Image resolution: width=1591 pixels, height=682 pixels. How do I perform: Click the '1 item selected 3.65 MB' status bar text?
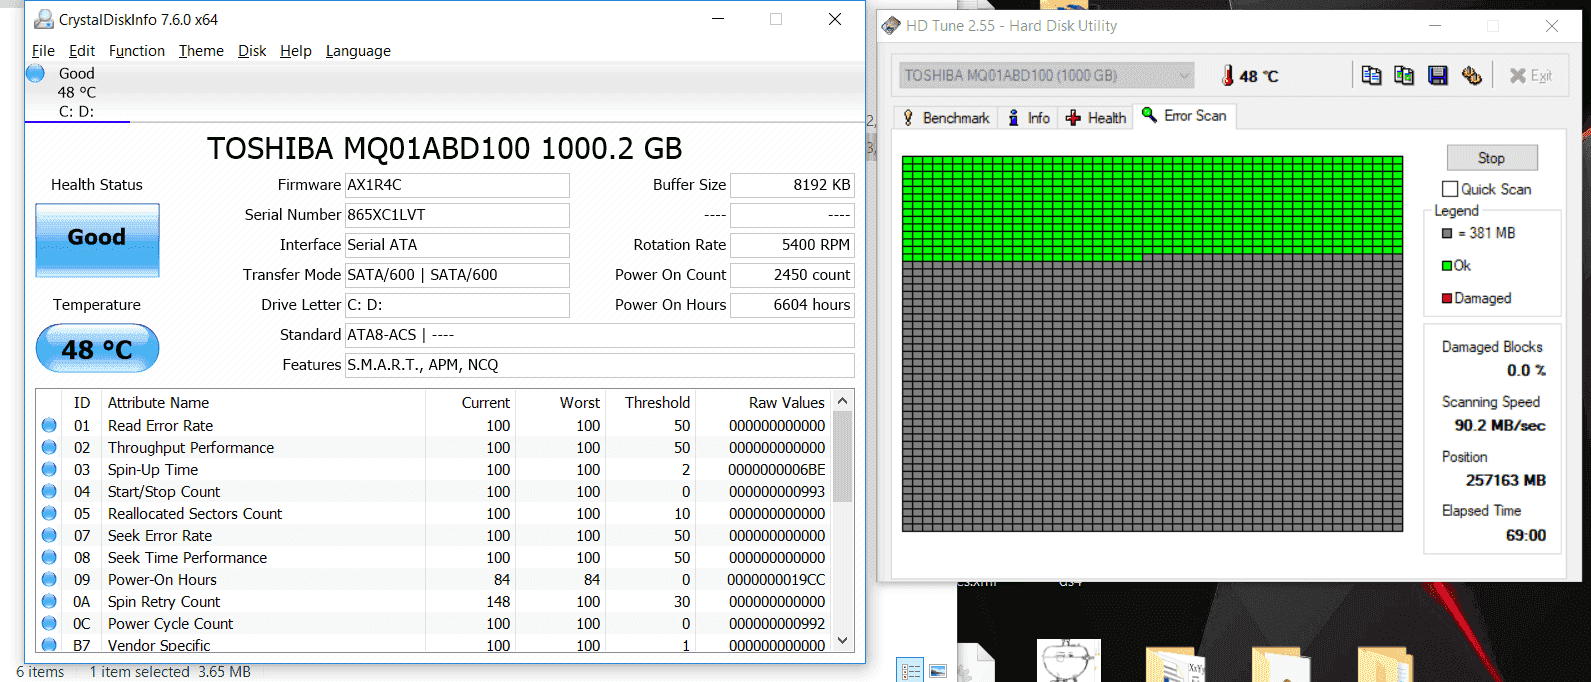pos(170,672)
